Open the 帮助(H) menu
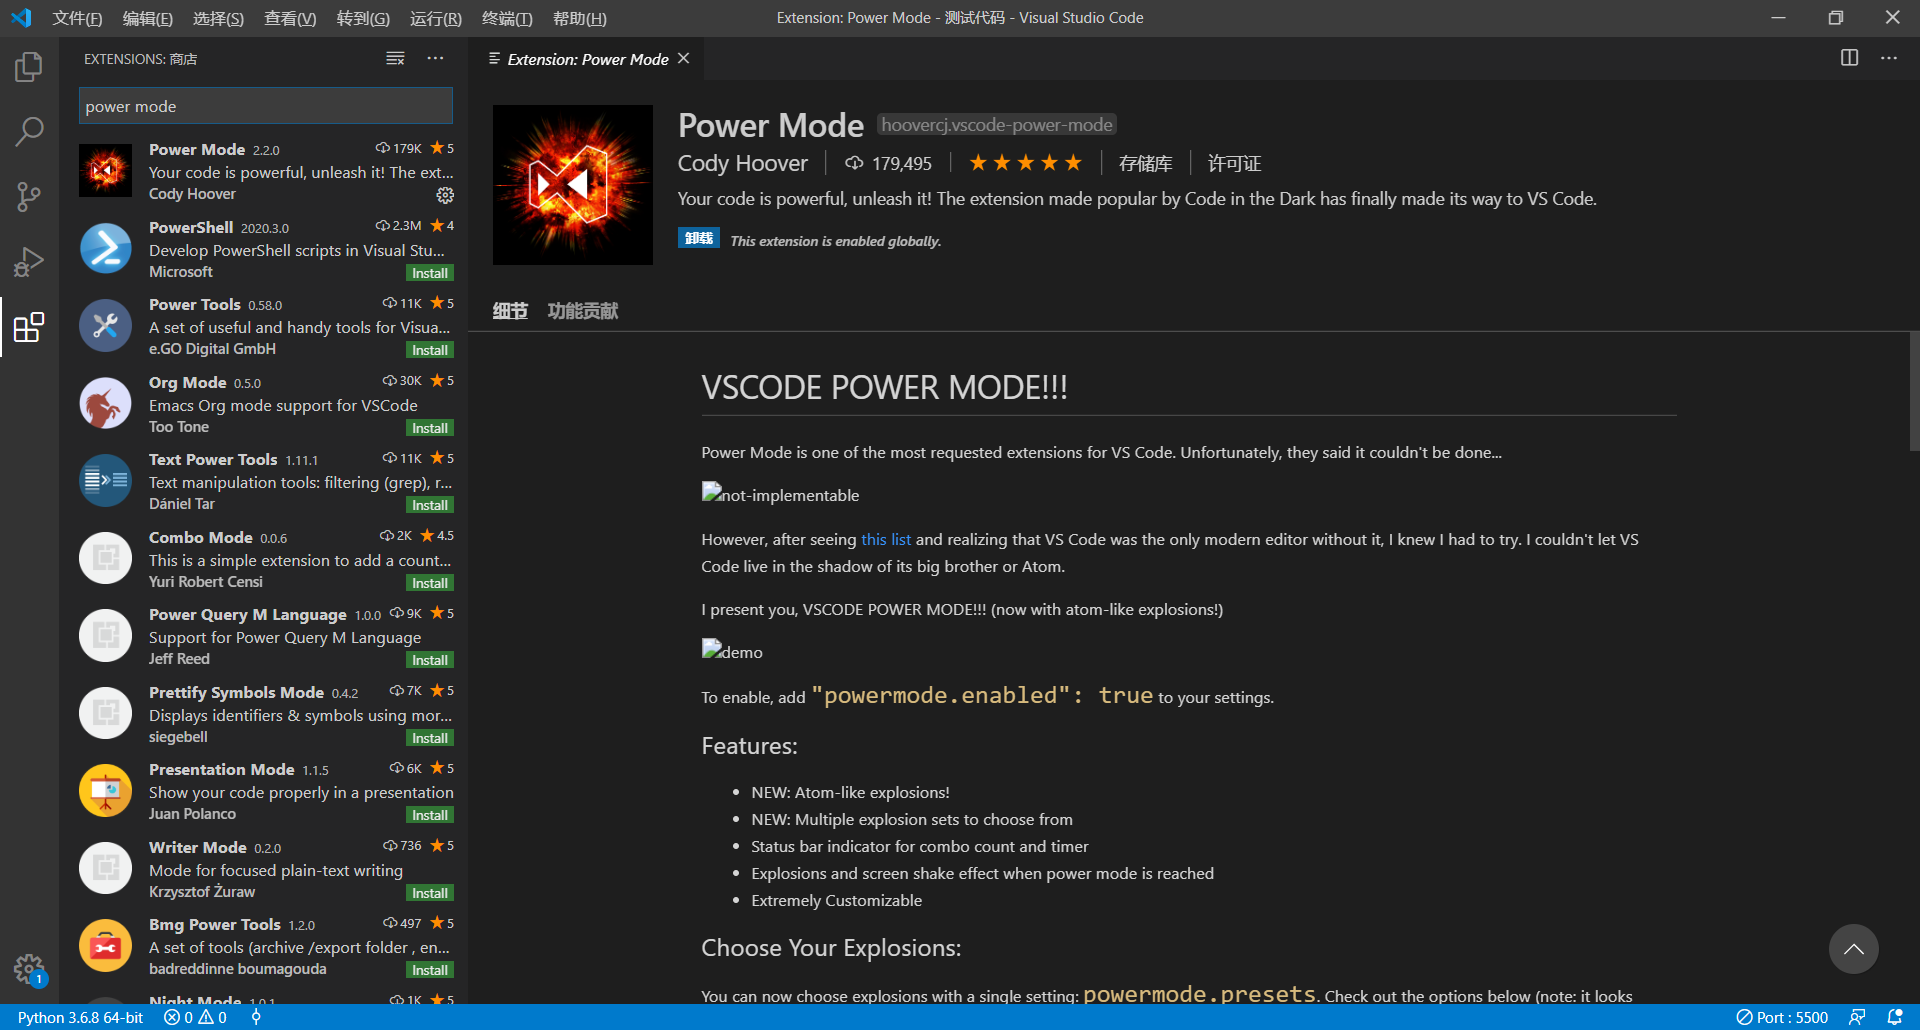The image size is (1920, 1030). (x=580, y=18)
